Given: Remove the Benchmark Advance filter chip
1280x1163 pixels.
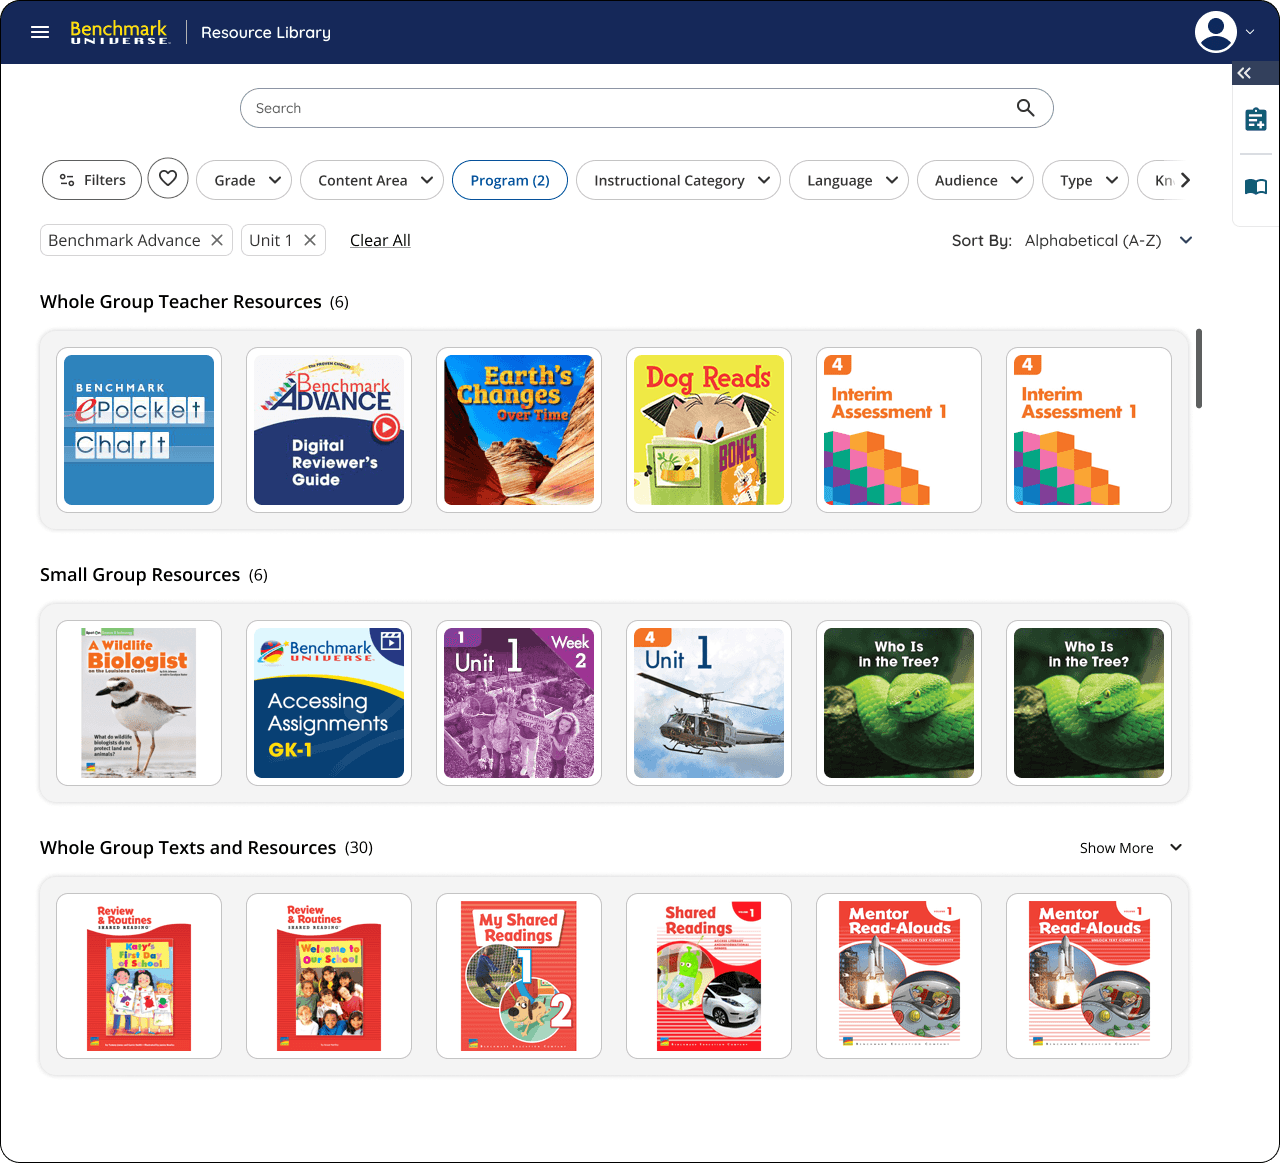Looking at the screenshot, I should [x=217, y=240].
